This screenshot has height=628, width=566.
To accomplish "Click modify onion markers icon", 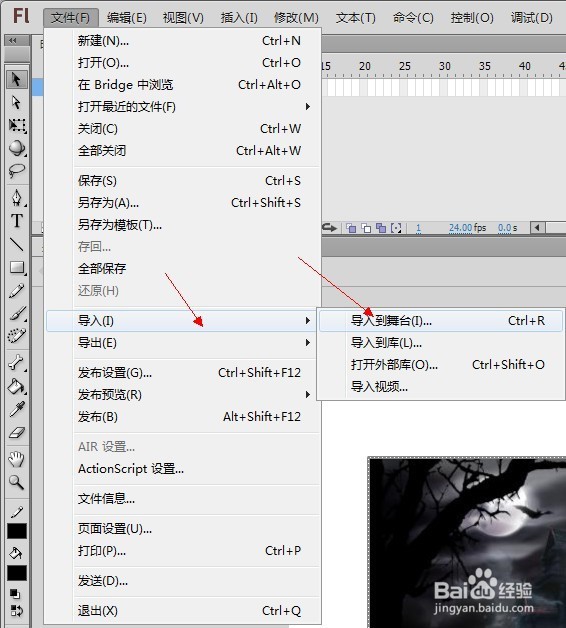I will [x=396, y=228].
